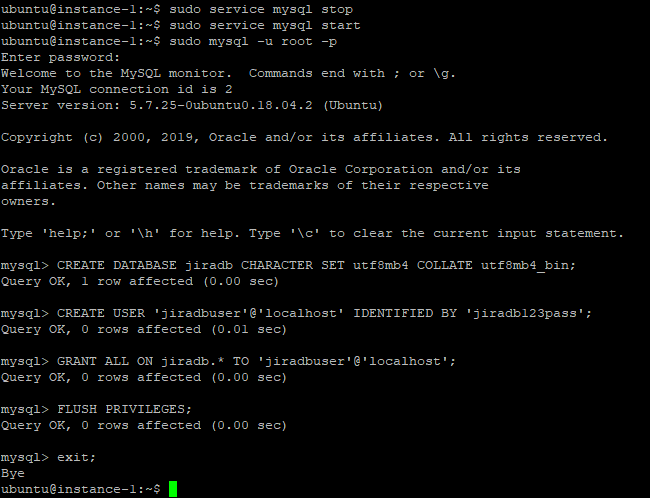Click the GRANT ALL ON jiradb.* statement
Screen dimensions: 650x498
coord(256,362)
